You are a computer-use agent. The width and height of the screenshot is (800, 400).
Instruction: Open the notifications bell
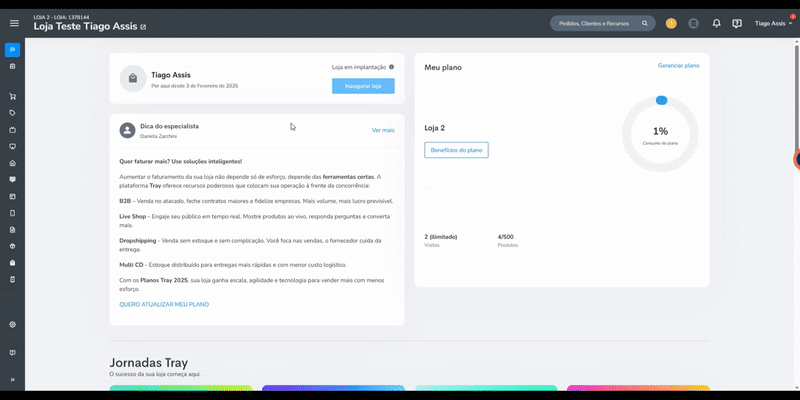click(x=716, y=23)
